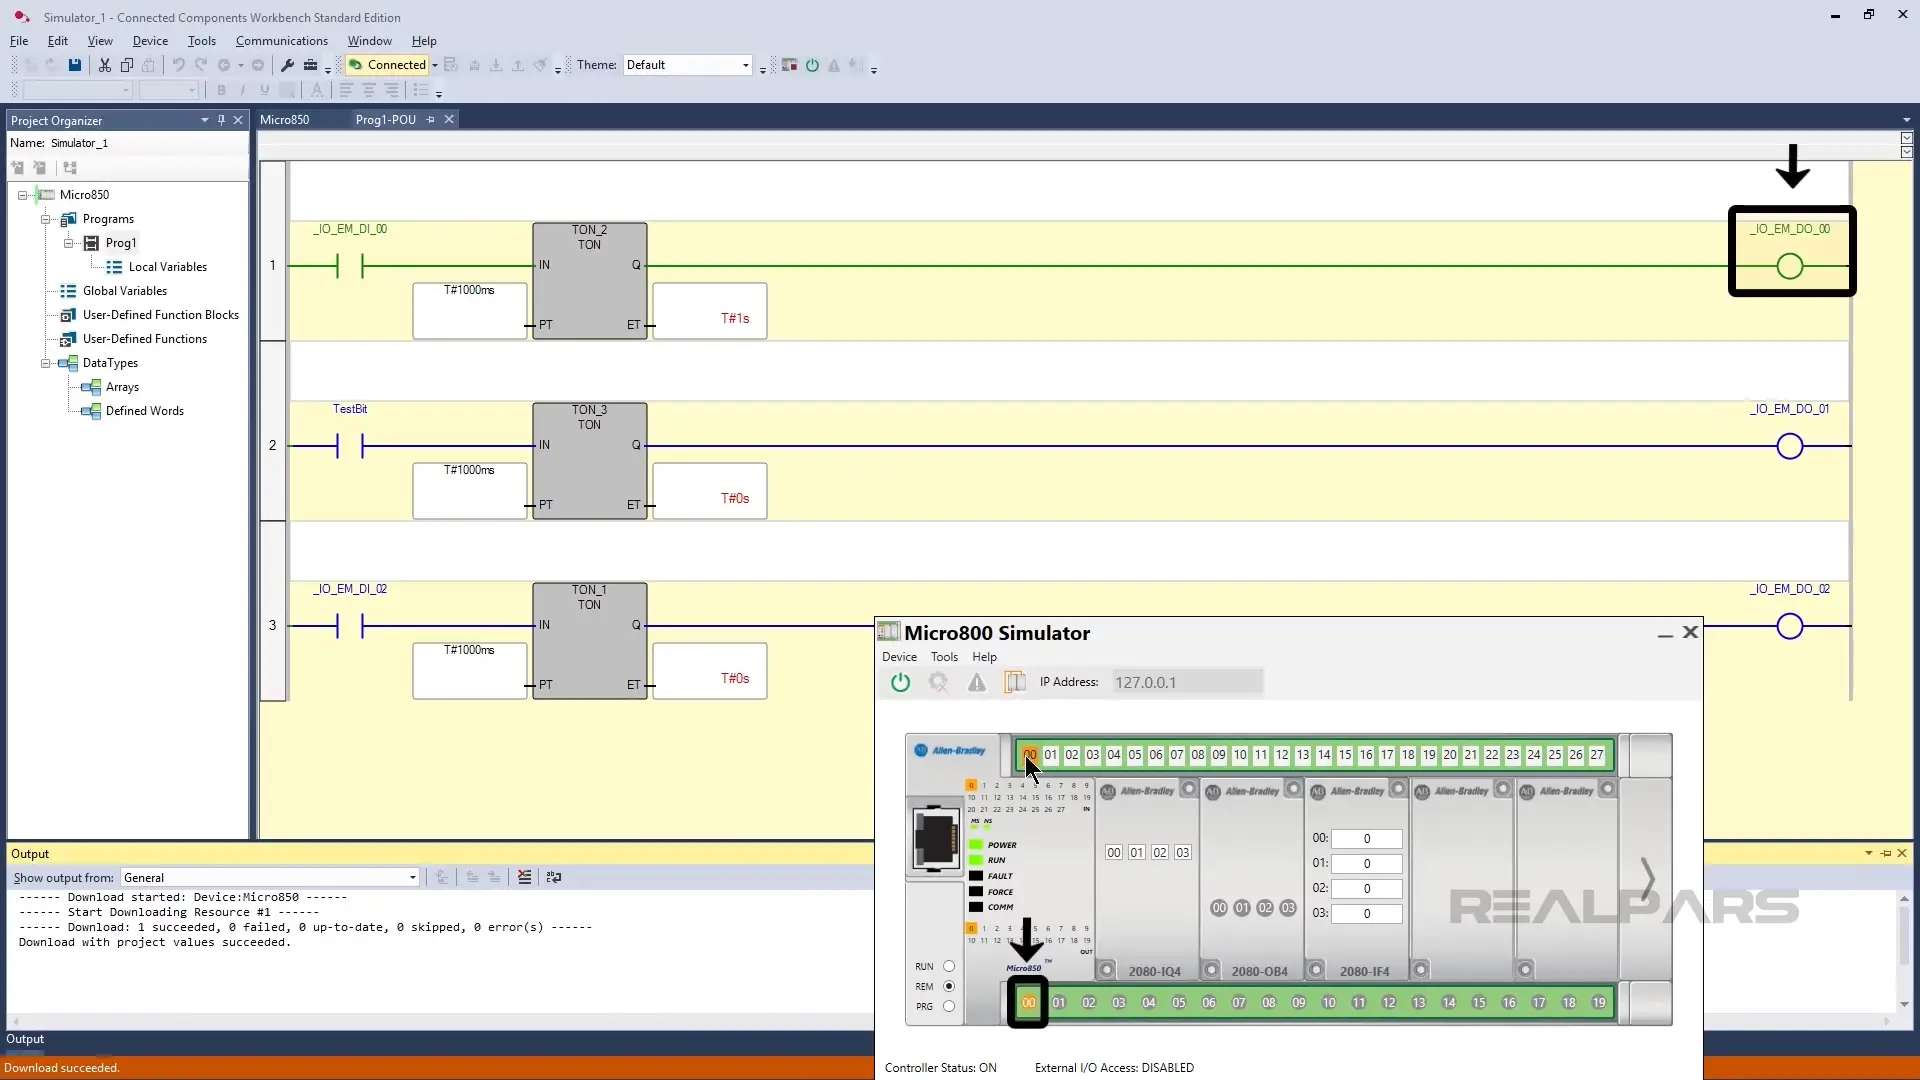Click the warning triangle icon in Micro800 Simulator
1920x1080 pixels.
pyautogui.click(x=977, y=682)
